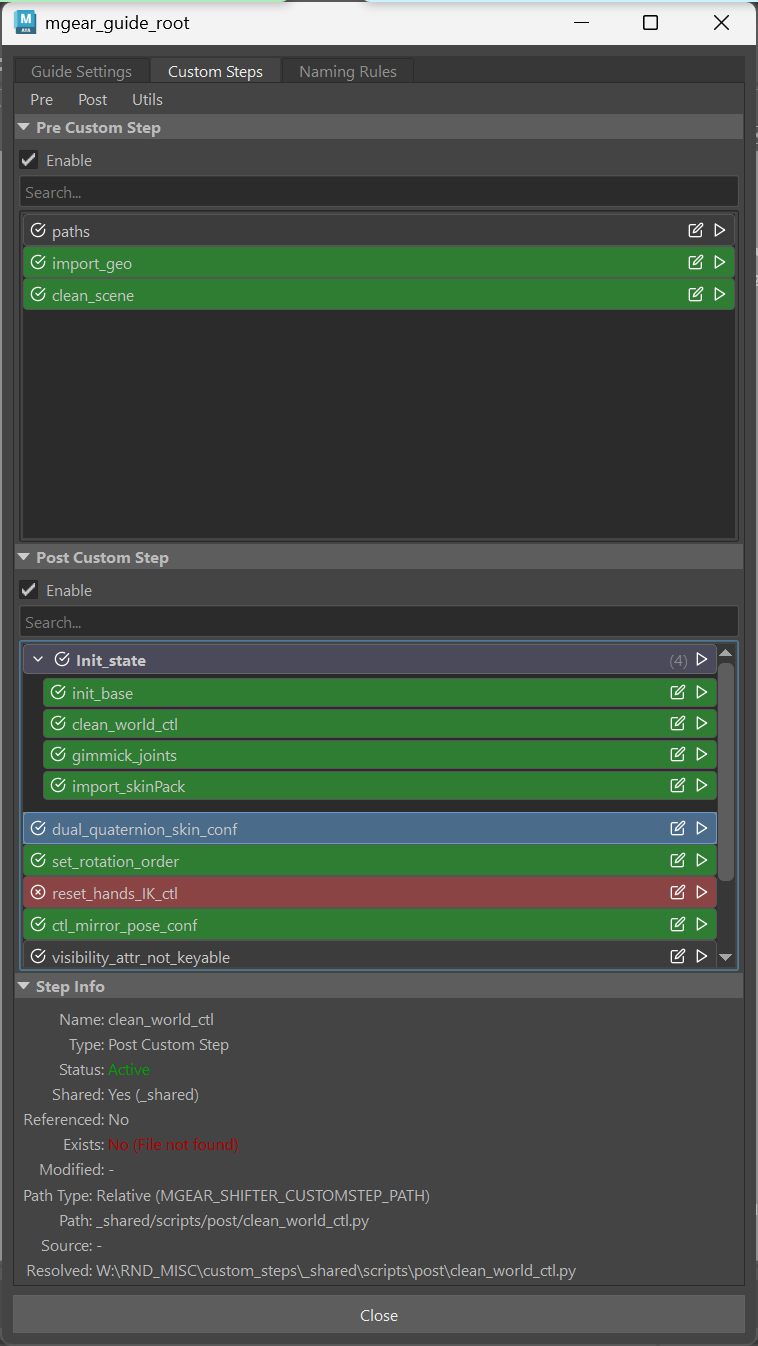The height and width of the screenshot is (1346, 758).
Task: Click the red 'No (File not found)' status text
Action: (173, 1144)
